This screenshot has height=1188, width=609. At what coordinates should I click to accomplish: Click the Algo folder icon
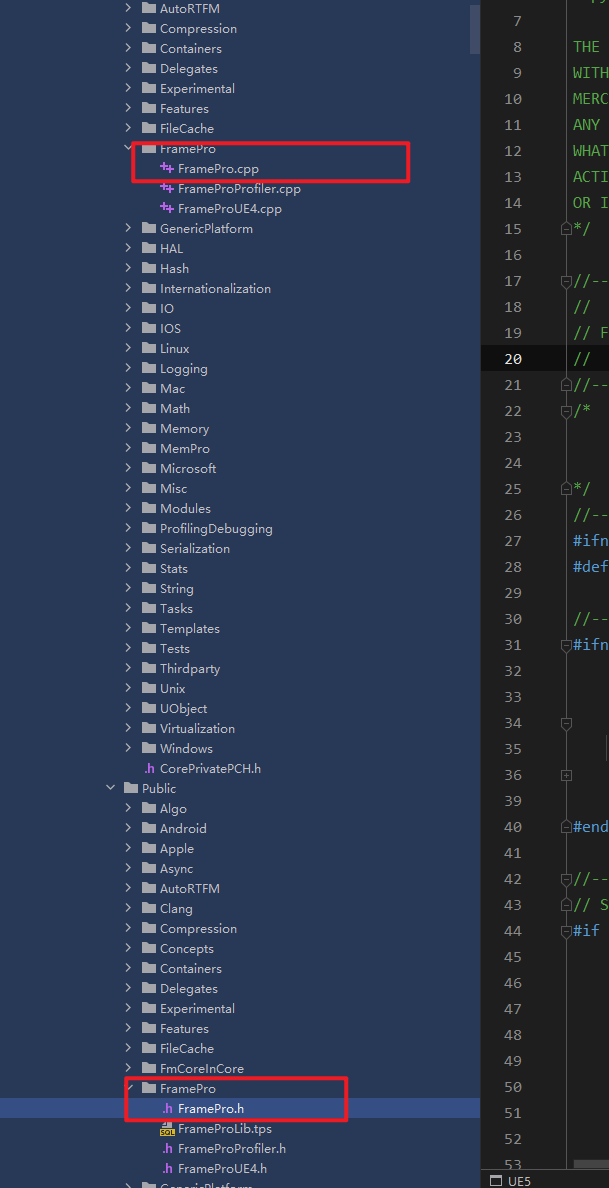[x=148, y=808]
